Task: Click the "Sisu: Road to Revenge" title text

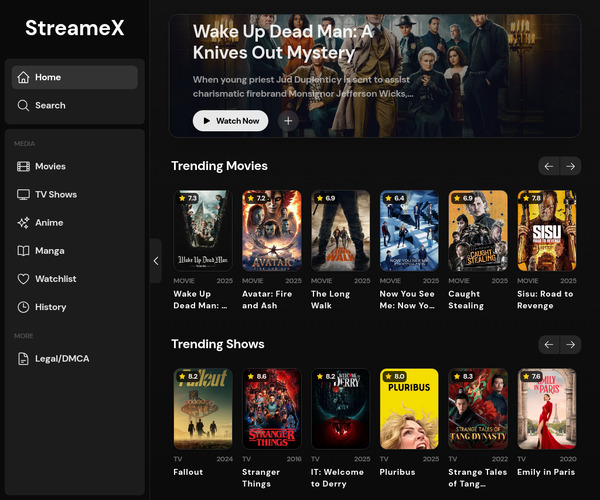Action: 545,300
